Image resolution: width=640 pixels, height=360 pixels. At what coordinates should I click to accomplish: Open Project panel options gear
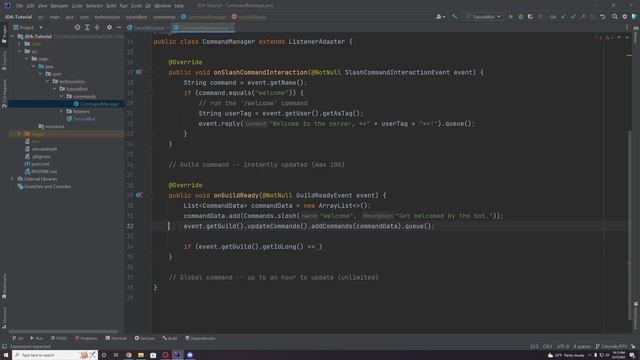109,27
